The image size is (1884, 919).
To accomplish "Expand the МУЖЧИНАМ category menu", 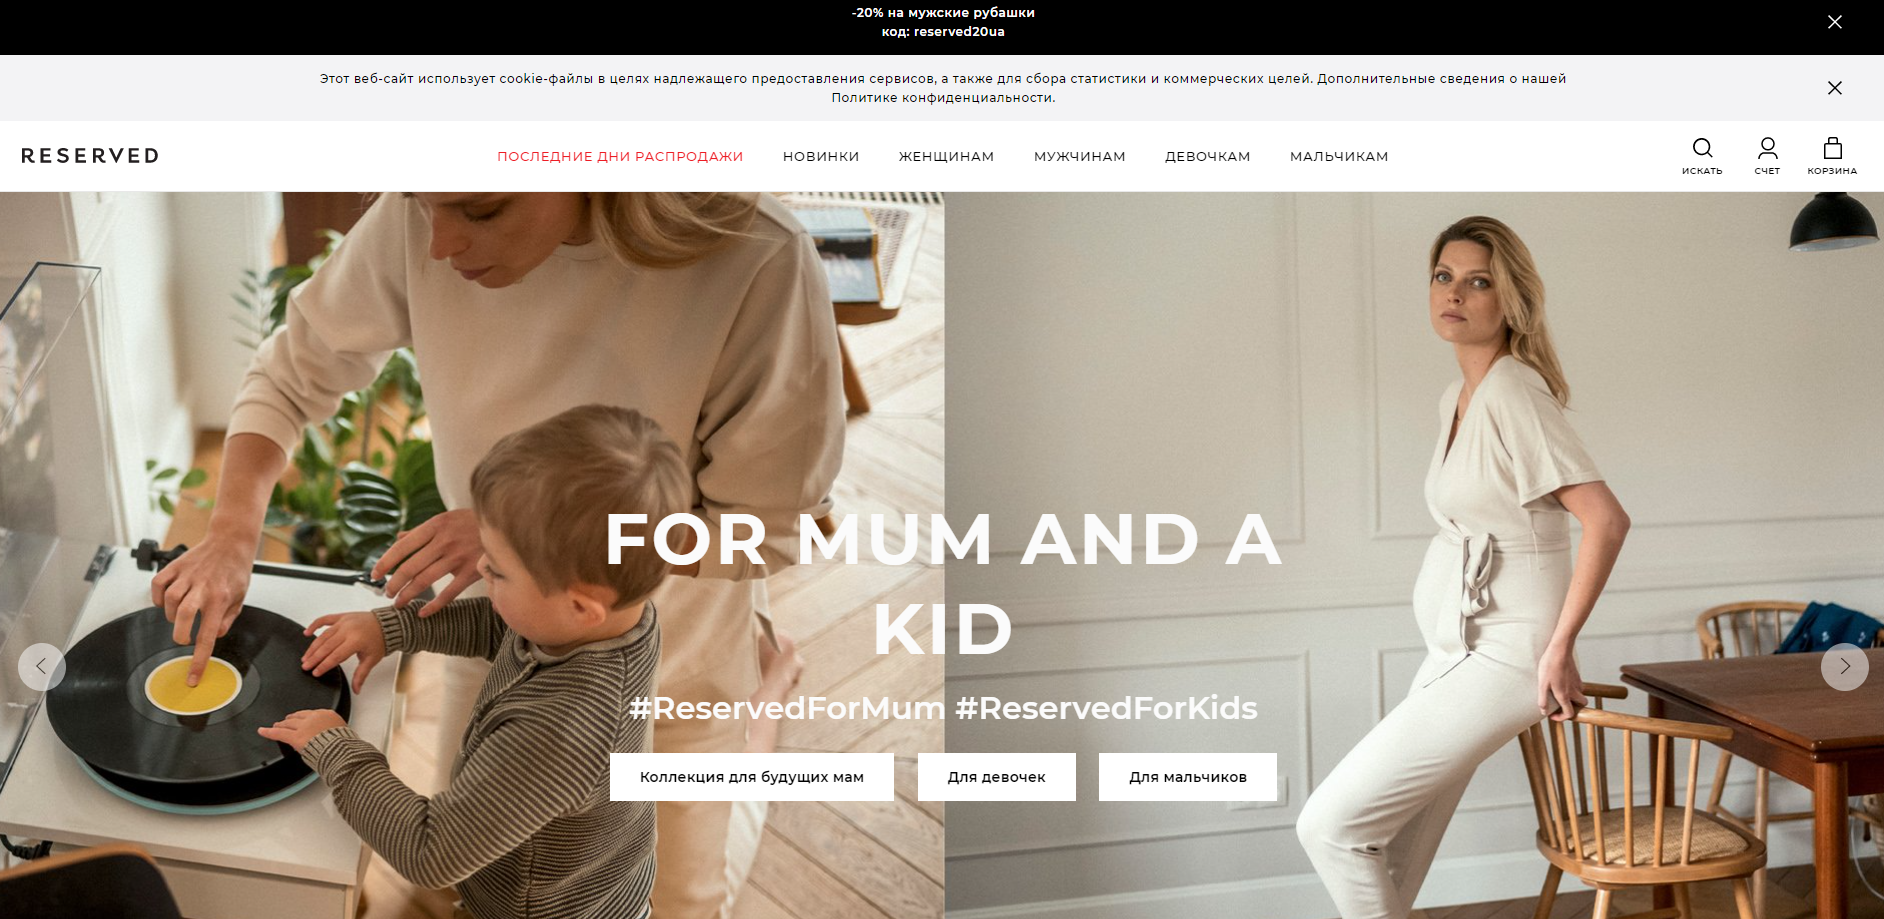I will tap(1079, 156).
